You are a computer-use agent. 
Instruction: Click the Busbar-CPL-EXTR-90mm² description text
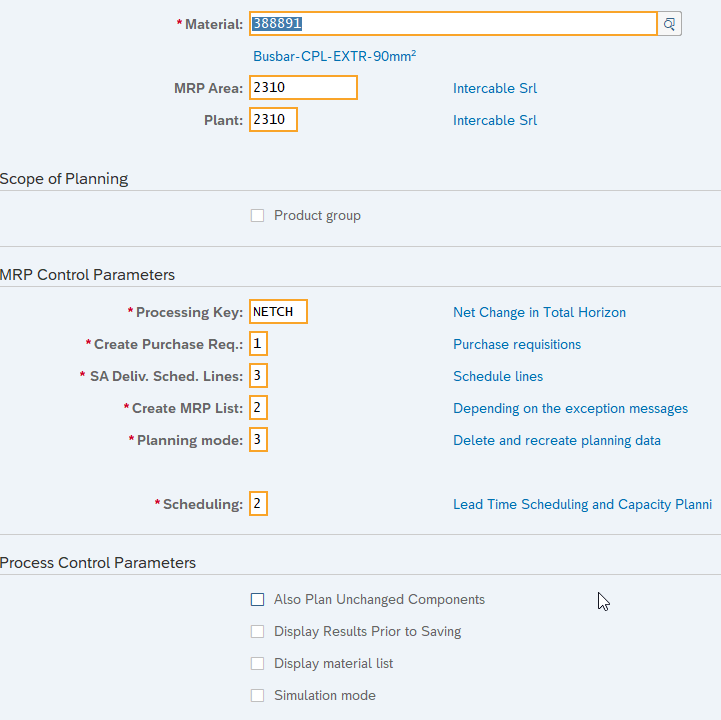pyautogui.click(x=334, y=56)
